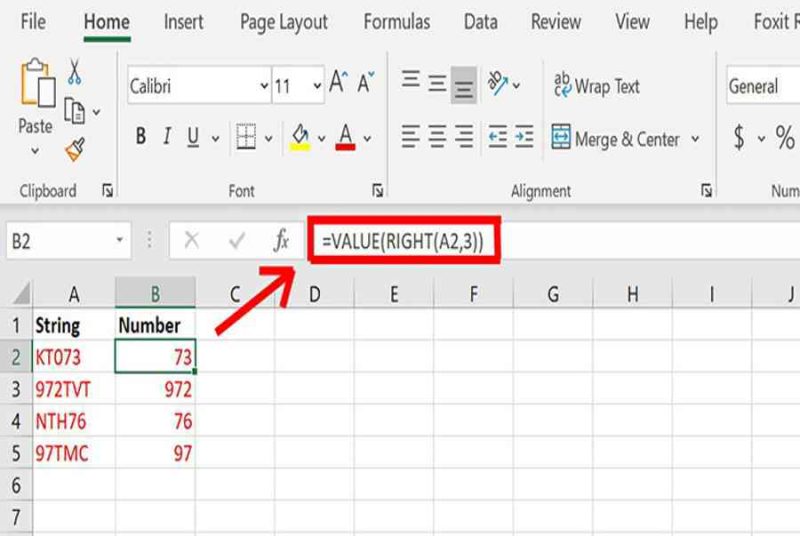800x536 pixels.
Task: Decrease font size with the smaller A
Action: (x=365, y=83)
